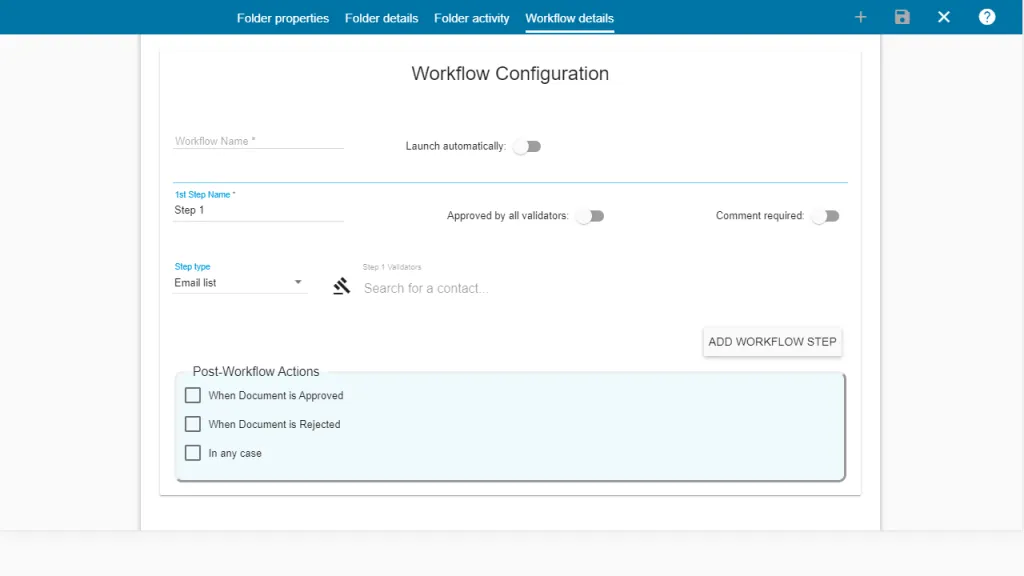Focus the Workflow Name field
This screenshot has width=1024, height=576.
tap(258, 141)
